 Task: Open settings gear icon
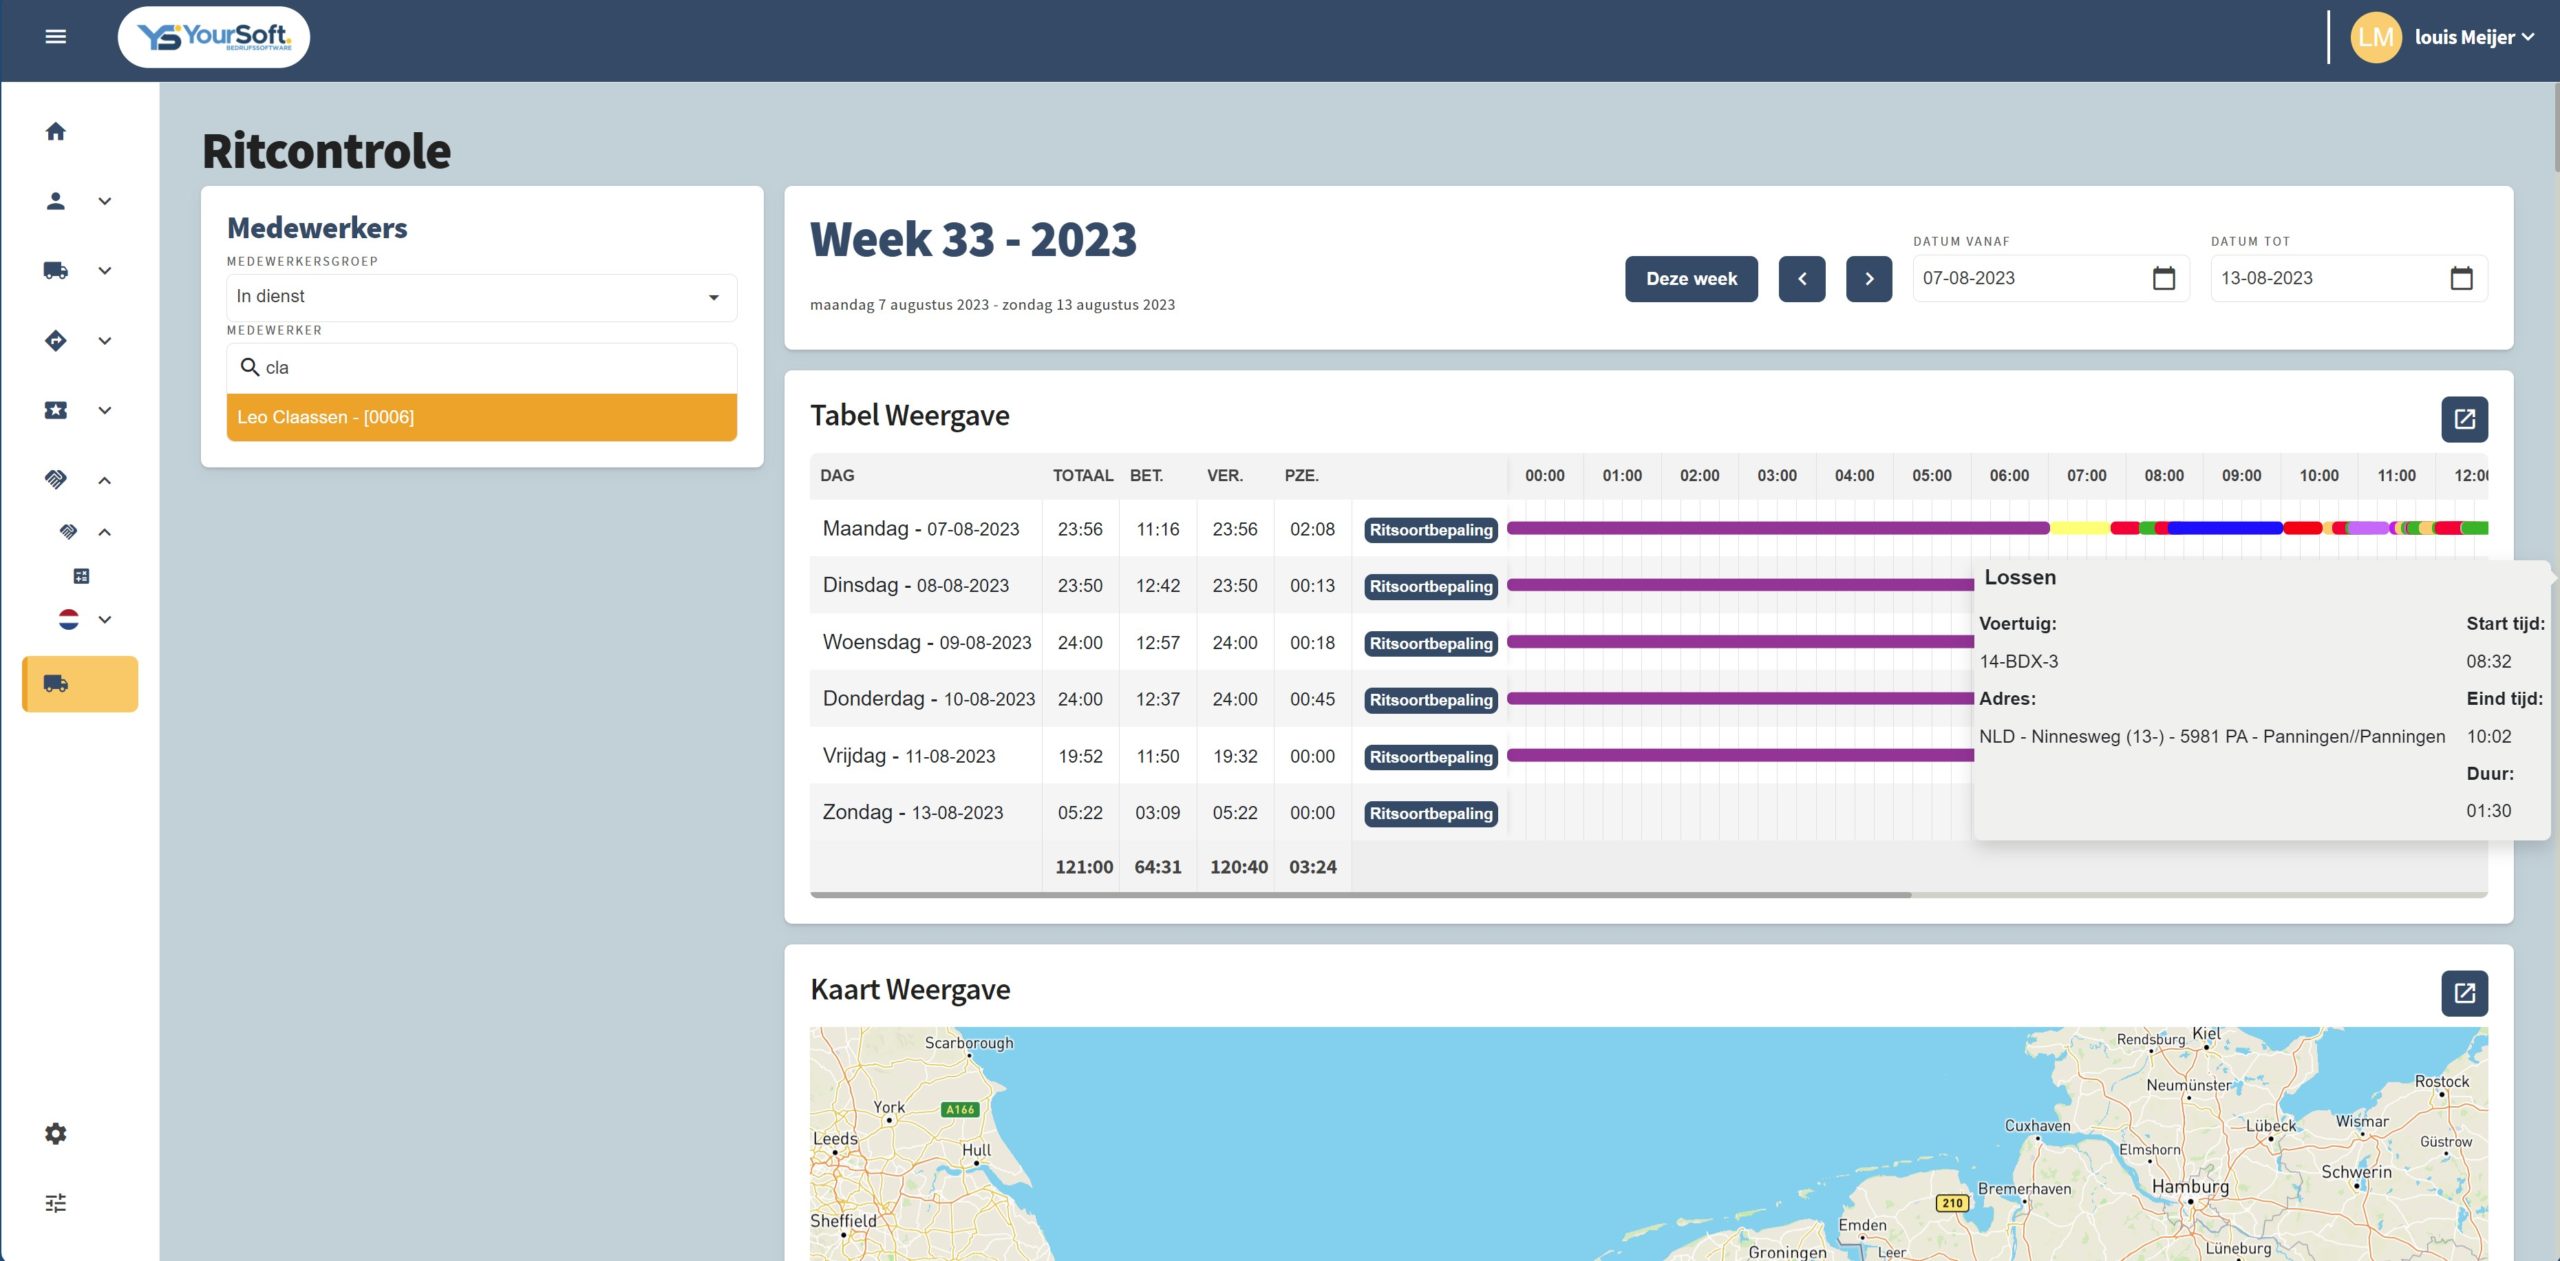(56, 1133)
